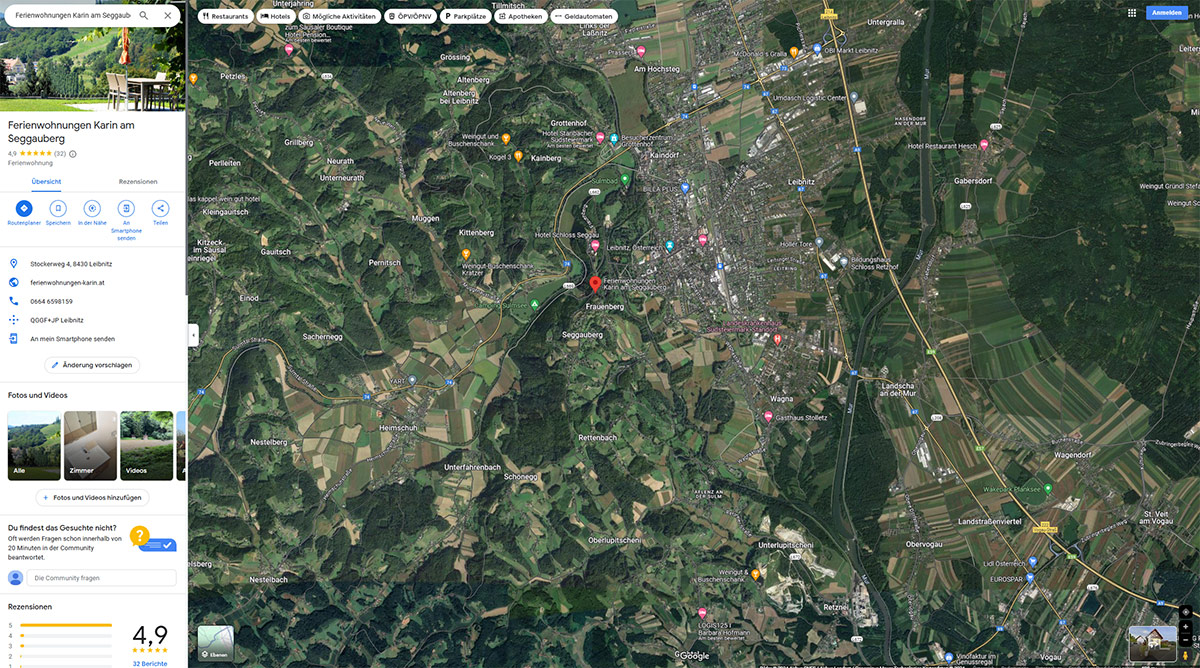The width and height of the screenshot is (1200, 668).
Task: Open the Ebenen map layers thumbnail
Action: tap(215, 643)
